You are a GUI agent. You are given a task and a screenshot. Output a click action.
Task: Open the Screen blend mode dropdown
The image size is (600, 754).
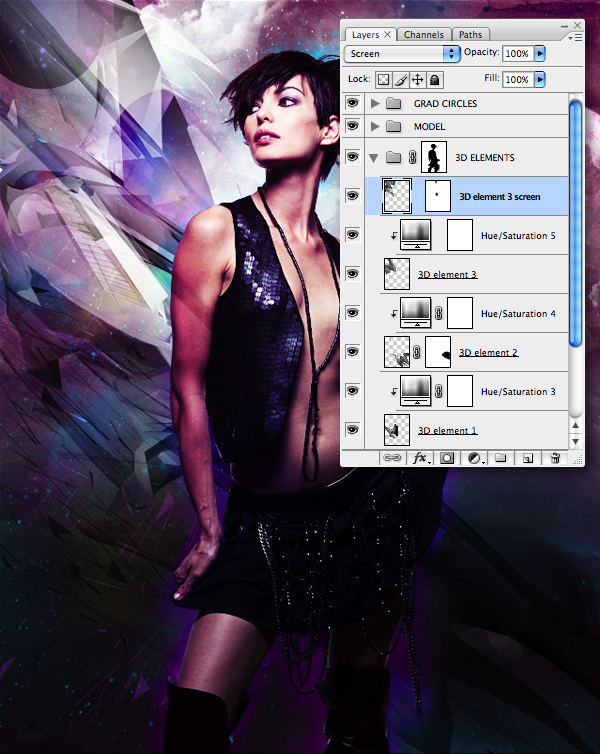pos(402,53)
